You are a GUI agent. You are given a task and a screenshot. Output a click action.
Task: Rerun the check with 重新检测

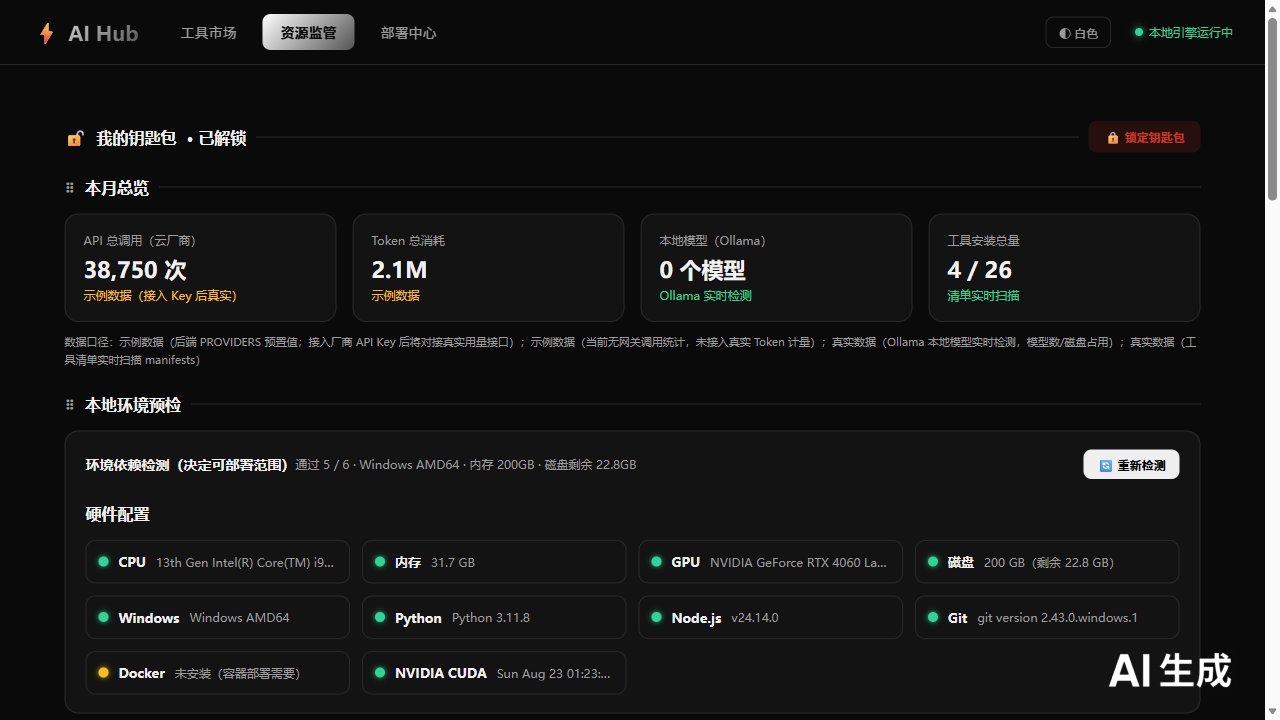(x=1131, y=465)
